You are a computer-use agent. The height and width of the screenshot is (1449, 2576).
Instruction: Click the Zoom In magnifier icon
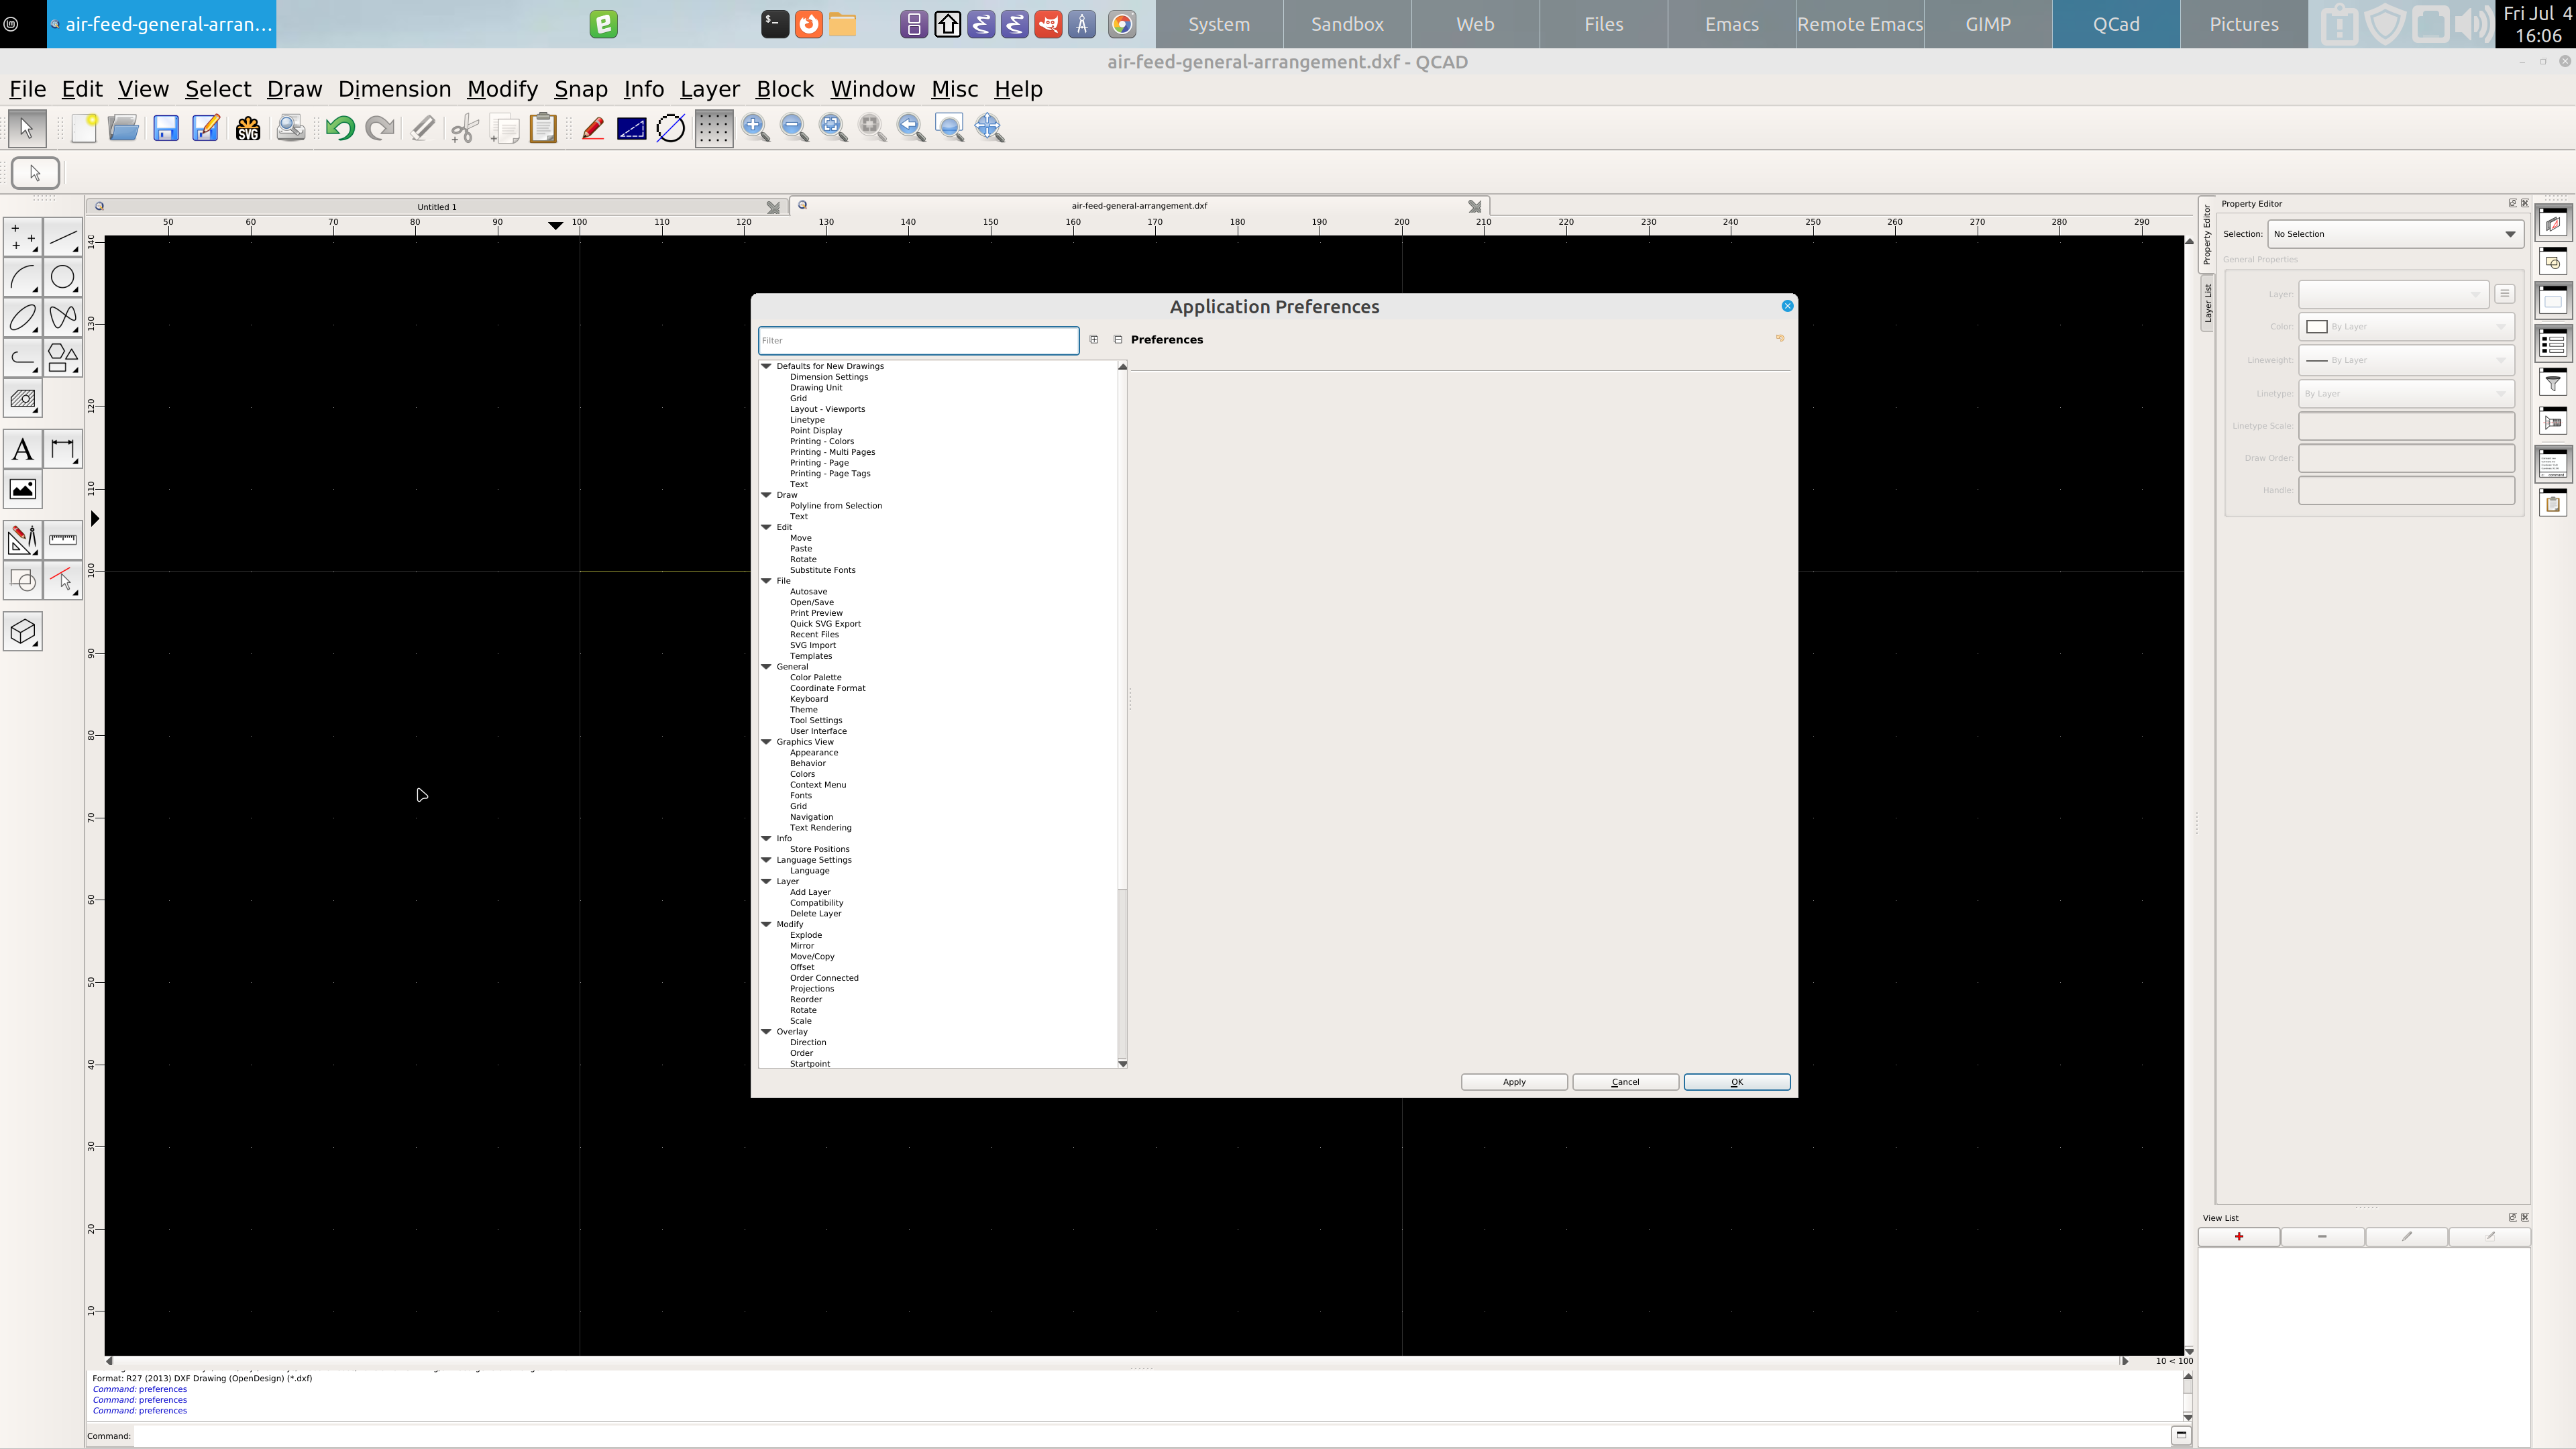coord(755,128)
